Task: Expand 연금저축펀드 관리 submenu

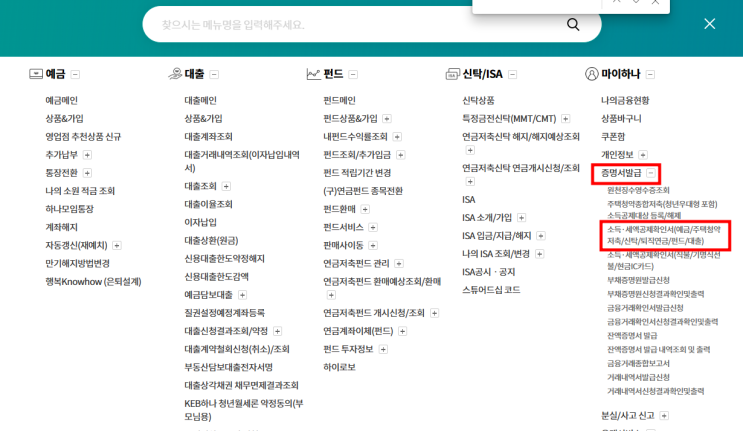Action: click(x=399, y=264)
